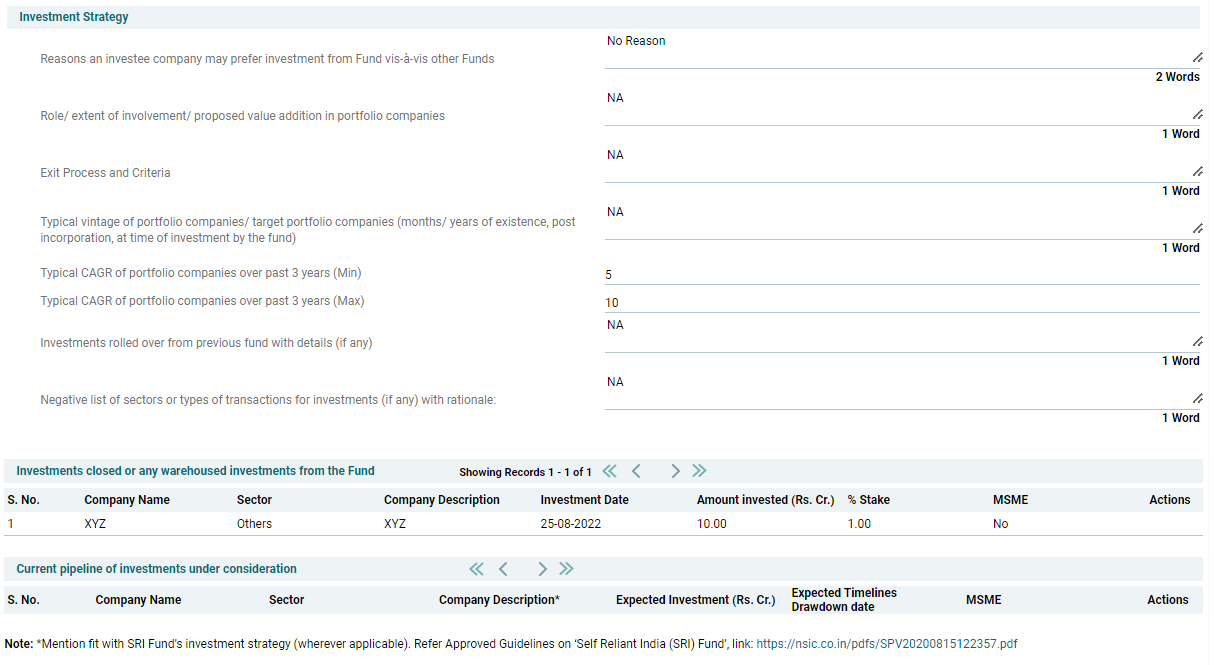This screenshot has width=1214, height=665.
Task: Go to last page of closed investments
Action: pos(699,471)
